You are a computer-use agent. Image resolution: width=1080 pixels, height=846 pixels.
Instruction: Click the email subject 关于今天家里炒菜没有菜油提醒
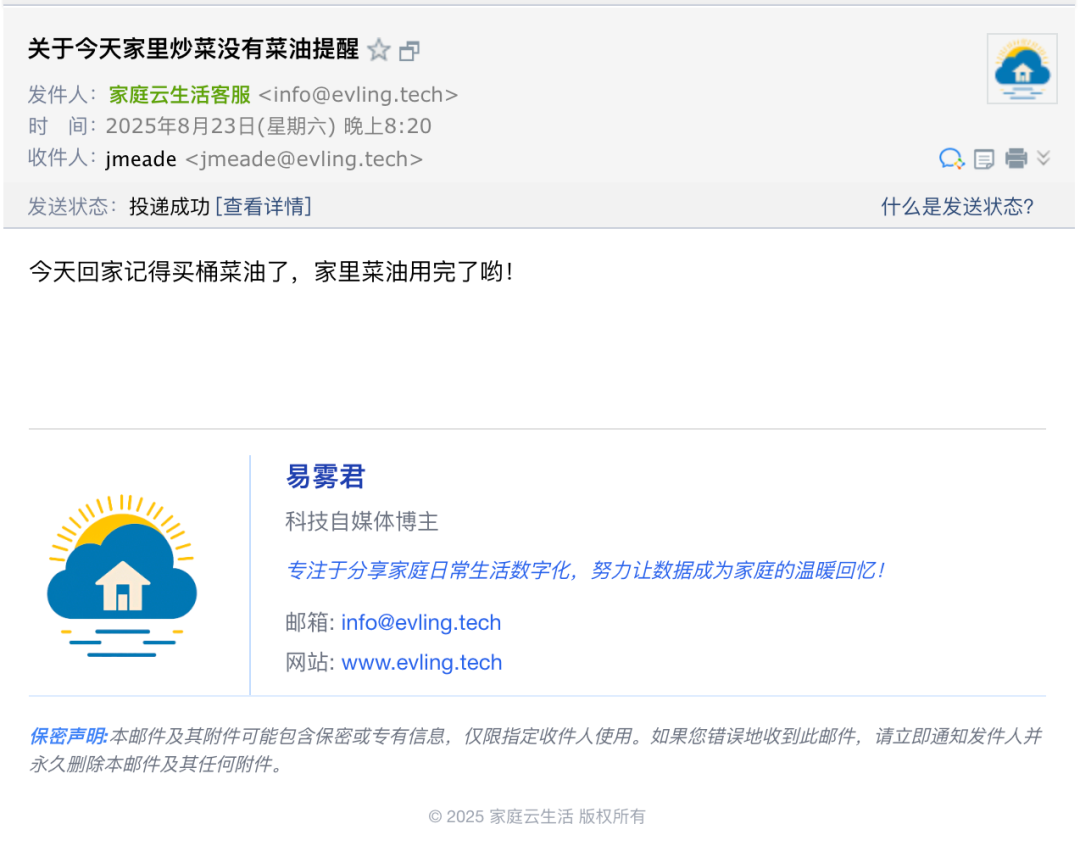point(194,49)
